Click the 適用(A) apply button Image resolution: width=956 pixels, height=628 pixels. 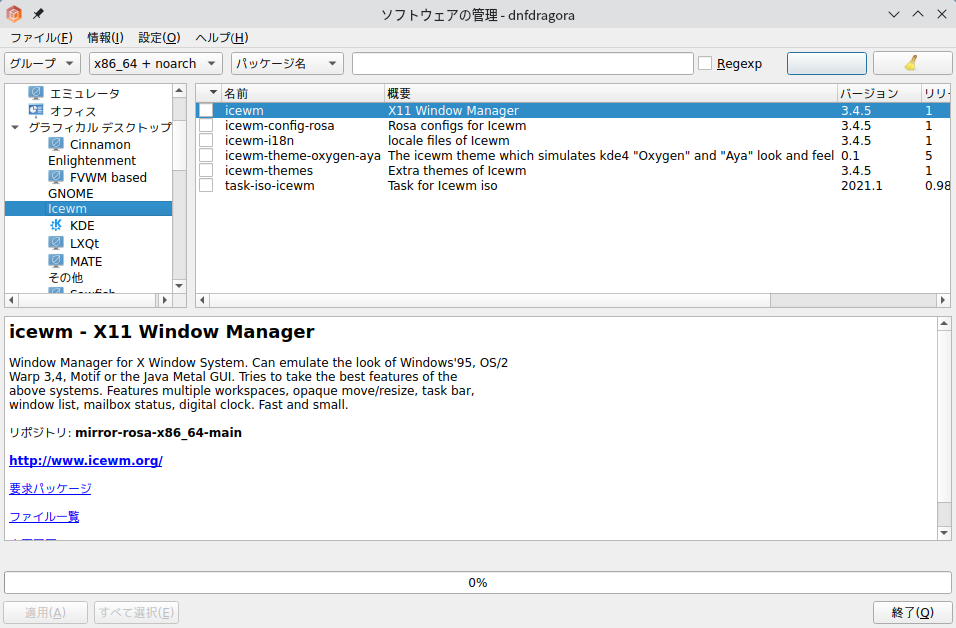tap(46, 612)
